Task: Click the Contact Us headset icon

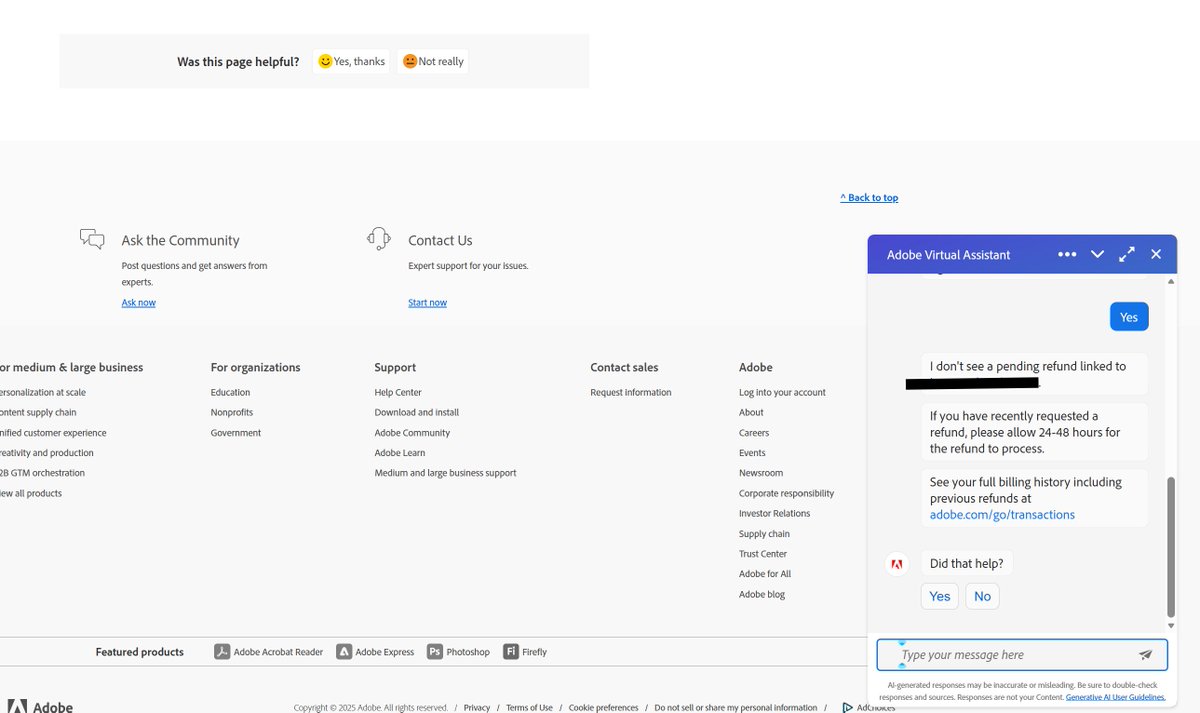Action: pyautogui.click(x=379, y=238)
